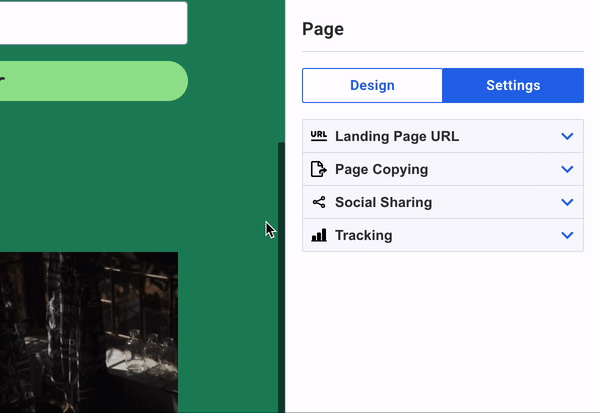Click the Tracking label text

tap(363, 235)
